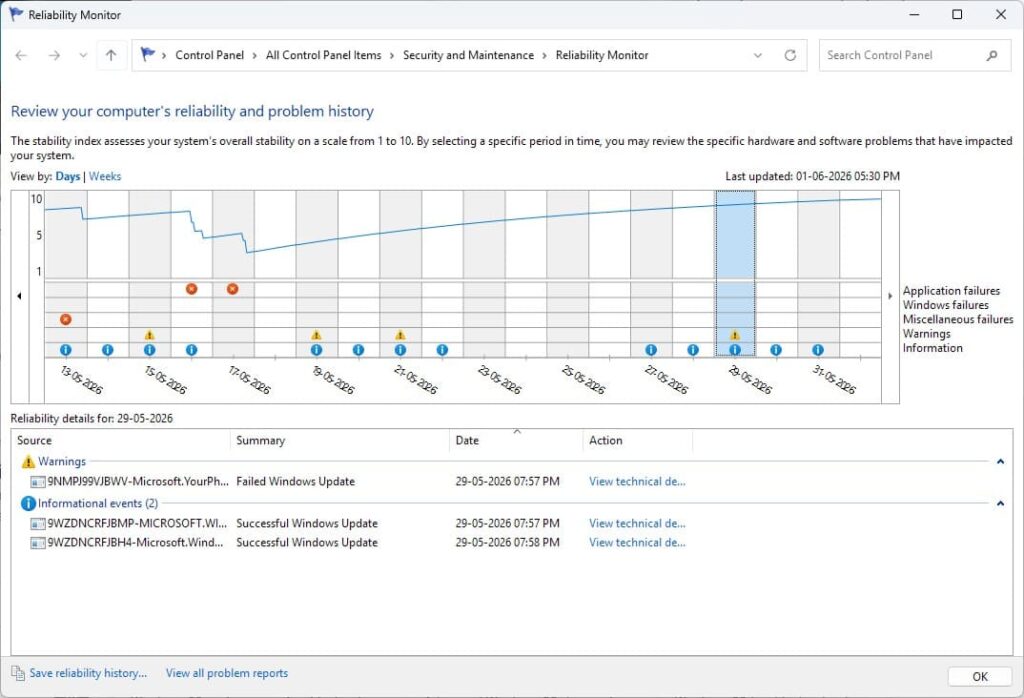
Task: Select the information icon on 19-05-2026
Action: coord(316,350)
